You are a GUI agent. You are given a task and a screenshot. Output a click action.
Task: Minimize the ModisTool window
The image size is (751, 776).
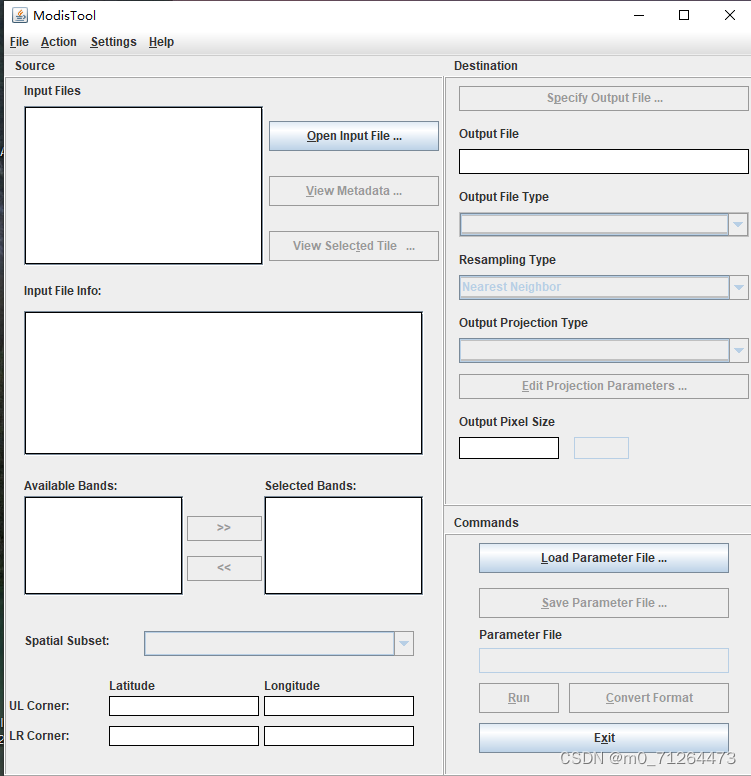click(x=639, y=15)
